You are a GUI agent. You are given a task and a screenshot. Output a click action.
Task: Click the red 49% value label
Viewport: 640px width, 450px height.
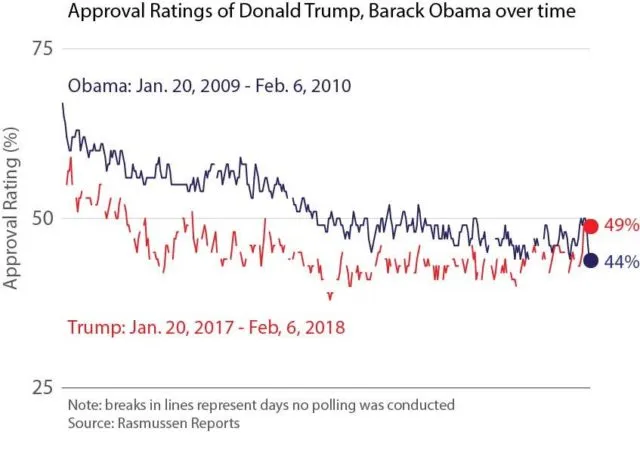pyautogui.click(x=622, y=225)
